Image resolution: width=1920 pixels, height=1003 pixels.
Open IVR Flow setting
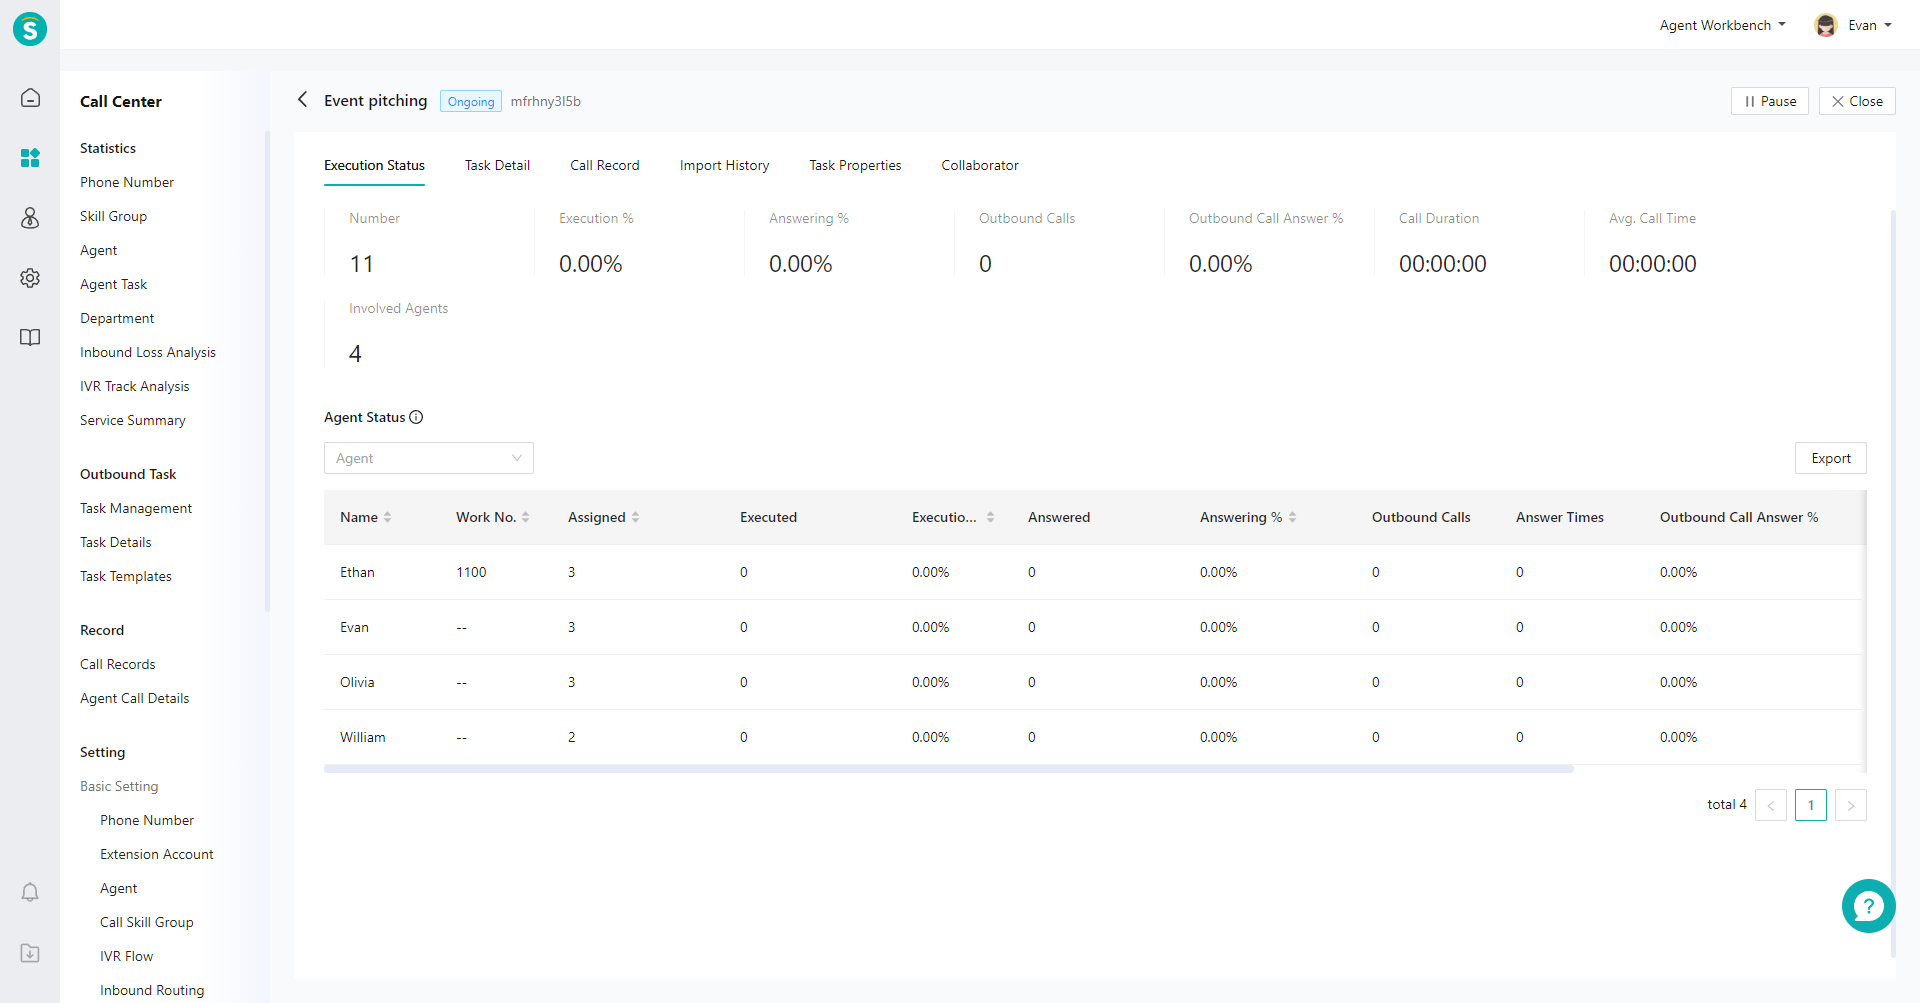[x=126, y=956]
